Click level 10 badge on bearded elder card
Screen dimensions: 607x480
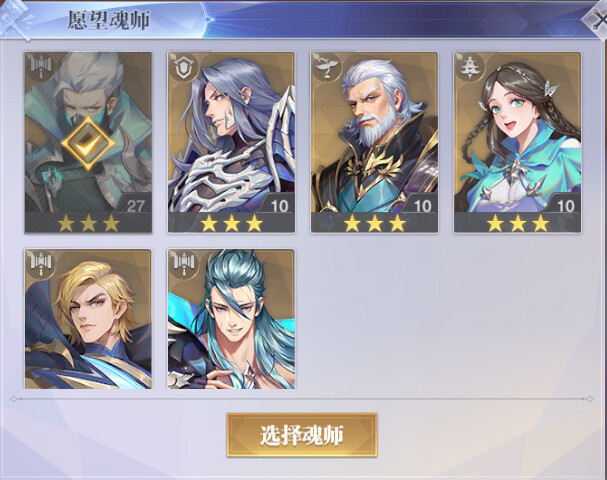(x=422, y=206)
